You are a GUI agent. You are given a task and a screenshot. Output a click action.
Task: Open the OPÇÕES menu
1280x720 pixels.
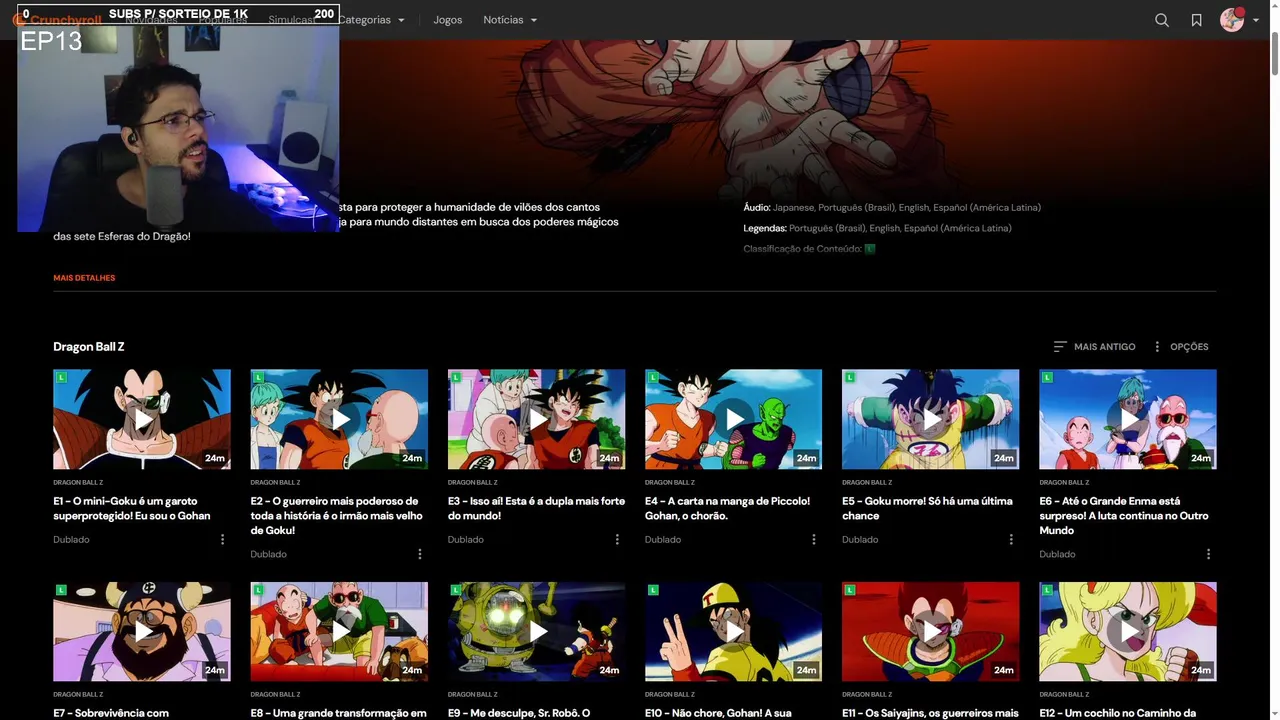[1180, 347]
